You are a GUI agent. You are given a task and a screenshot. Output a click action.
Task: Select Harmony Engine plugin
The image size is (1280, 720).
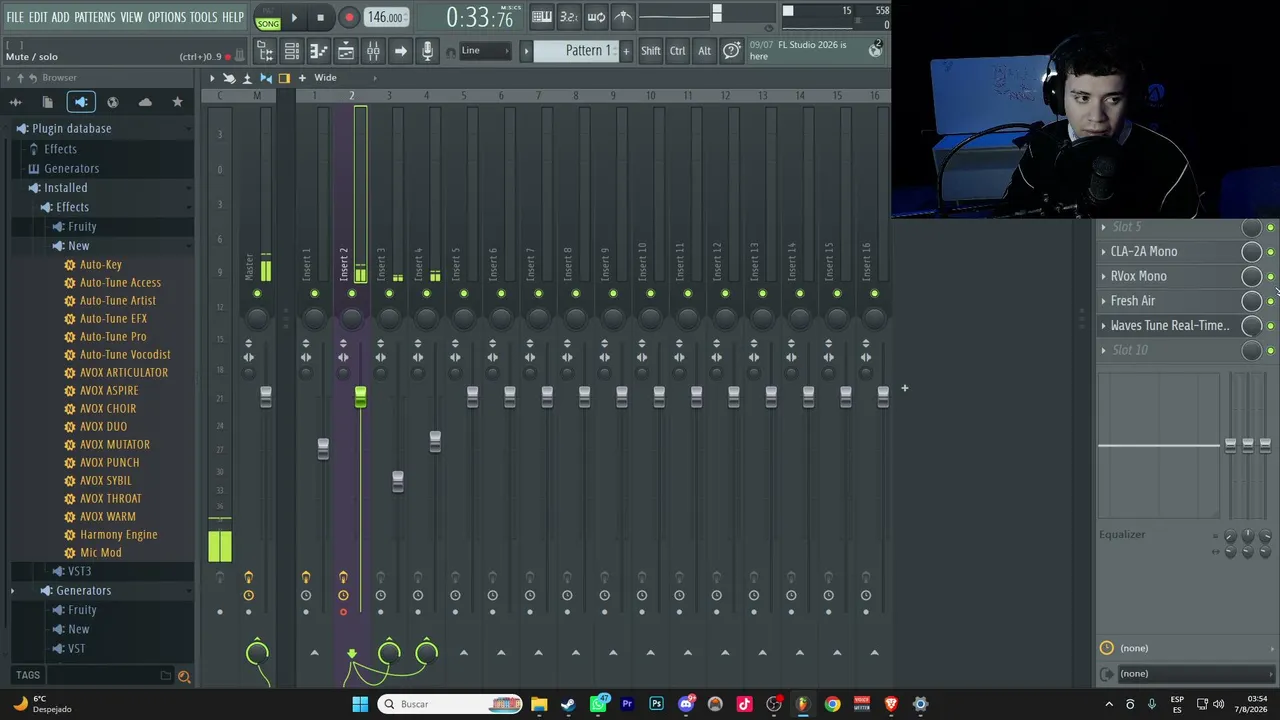click(x=118, y=535)
